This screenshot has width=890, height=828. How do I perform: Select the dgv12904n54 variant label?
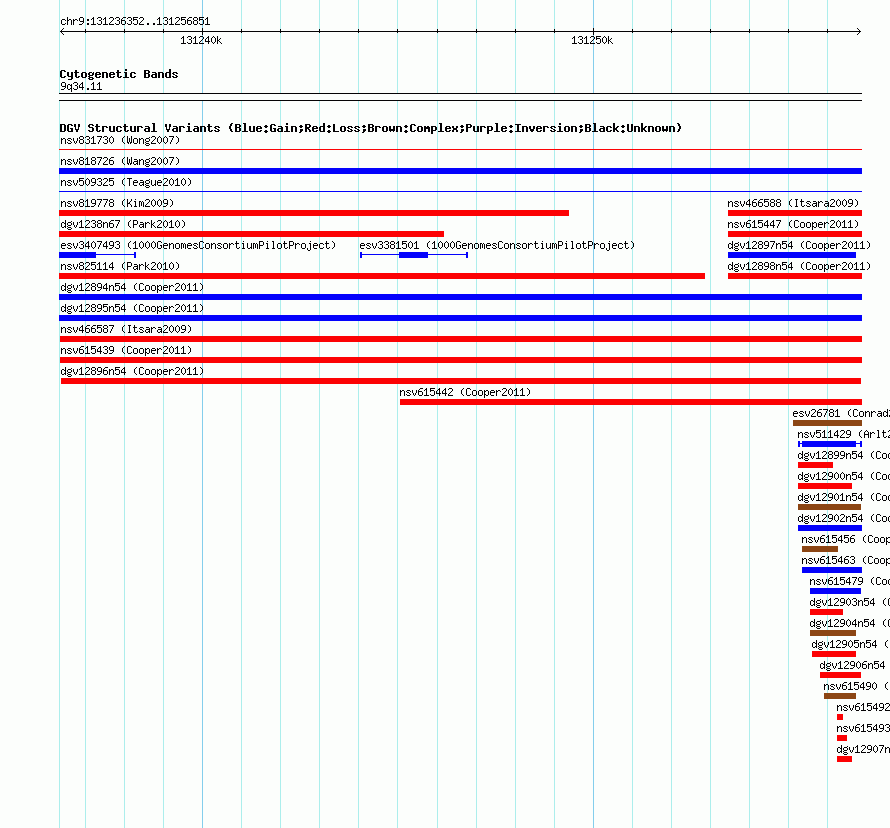pyautogui.click(x=849, y=623)
